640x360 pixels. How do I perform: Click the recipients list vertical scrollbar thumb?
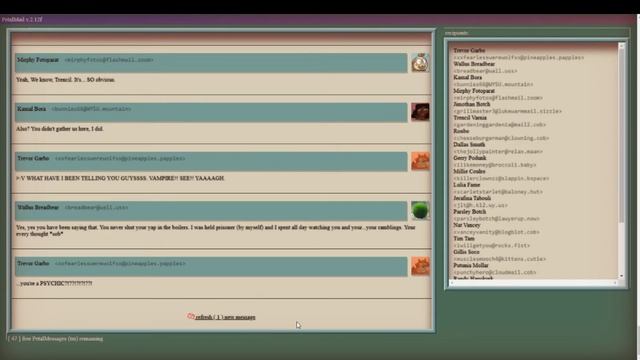(622, 137)
